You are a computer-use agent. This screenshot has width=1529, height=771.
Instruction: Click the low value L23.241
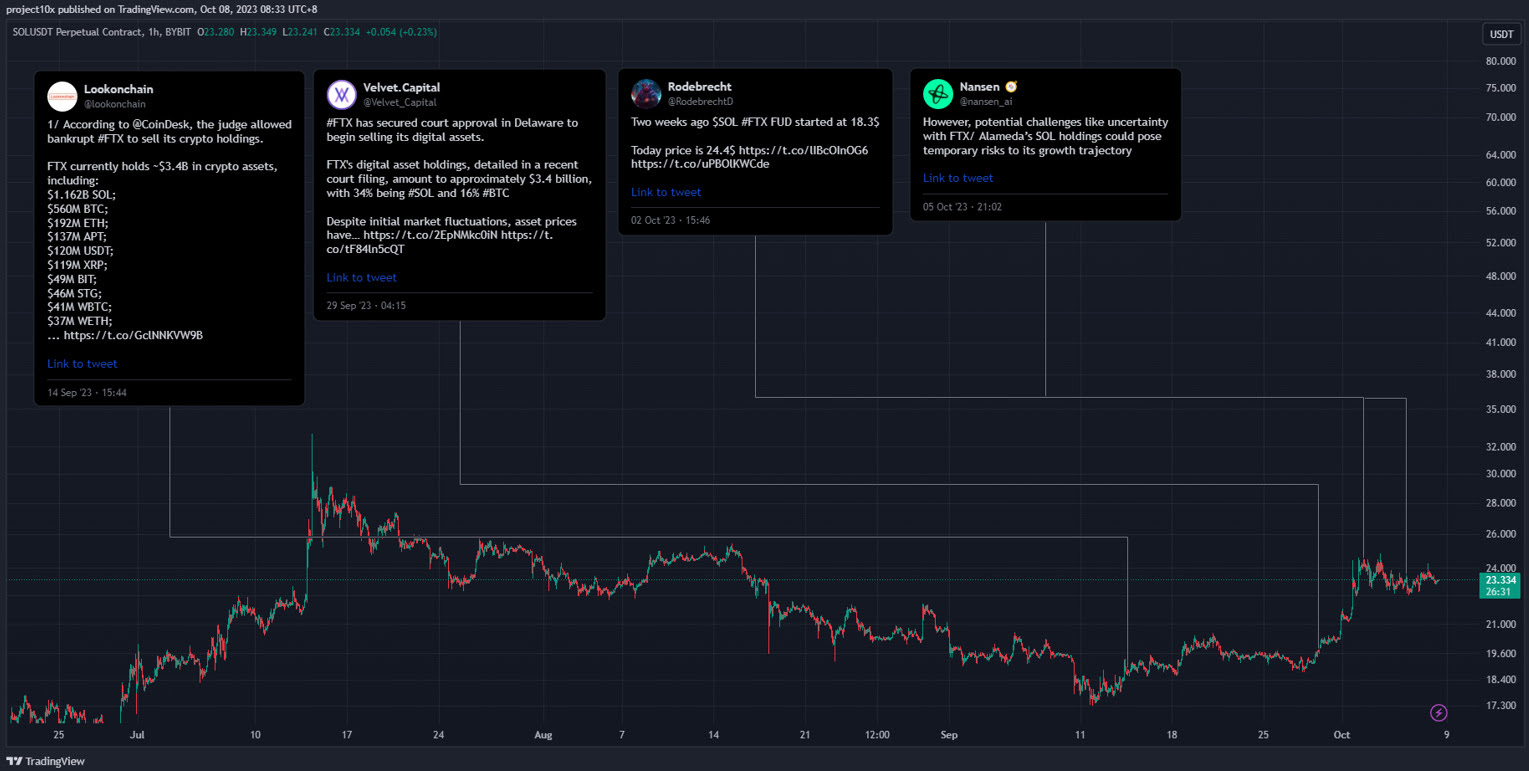click(301, 32)
